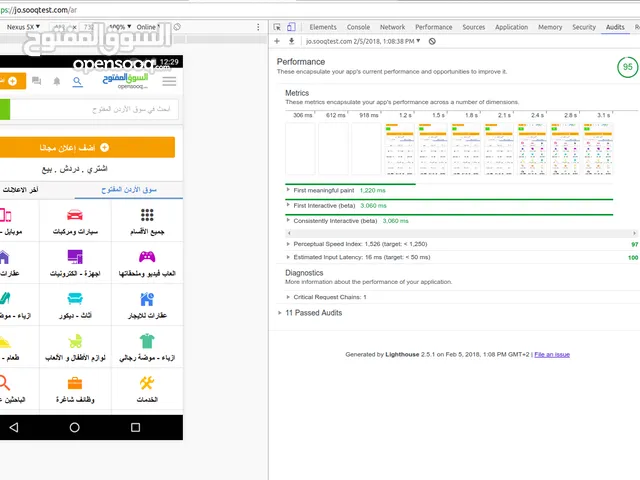Image resolution: width=640 pixels, height=480 pixels.
Task: Open the jo.sooqtest.com report dropdown
Action: click(363, 41)
